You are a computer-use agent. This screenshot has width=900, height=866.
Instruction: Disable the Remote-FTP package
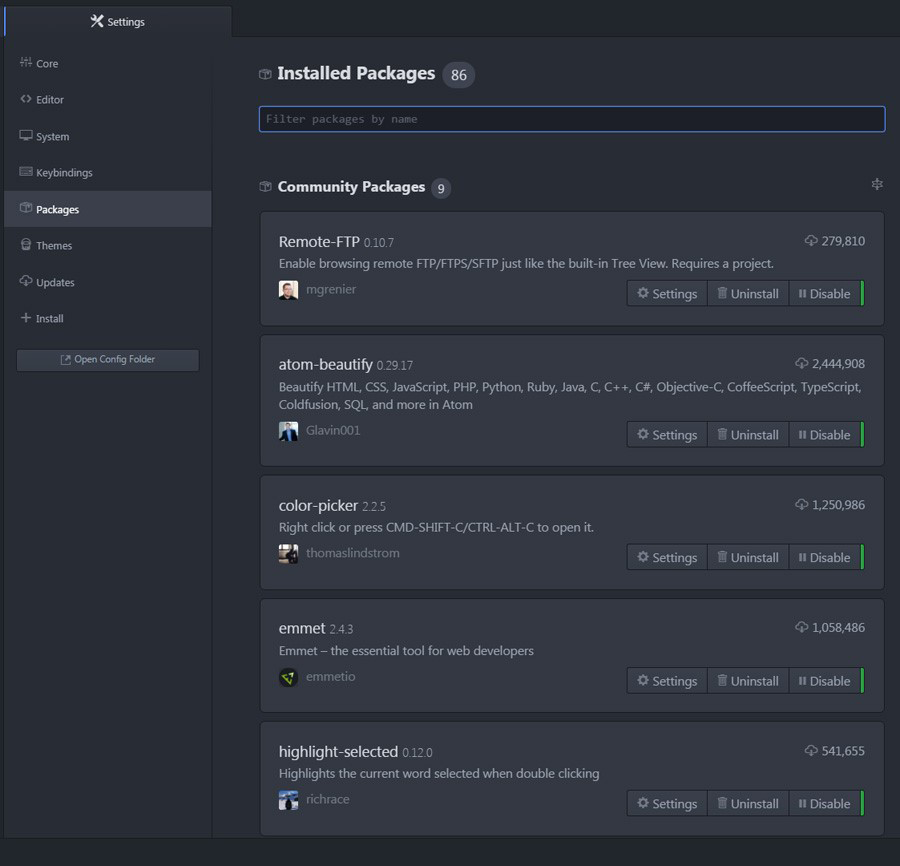(x=825, y=293)
